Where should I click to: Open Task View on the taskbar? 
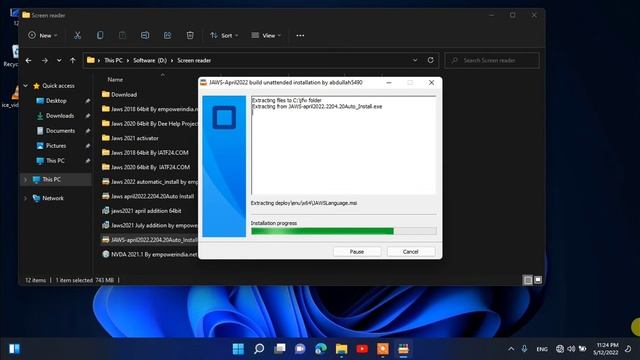(x=280, y=349)
